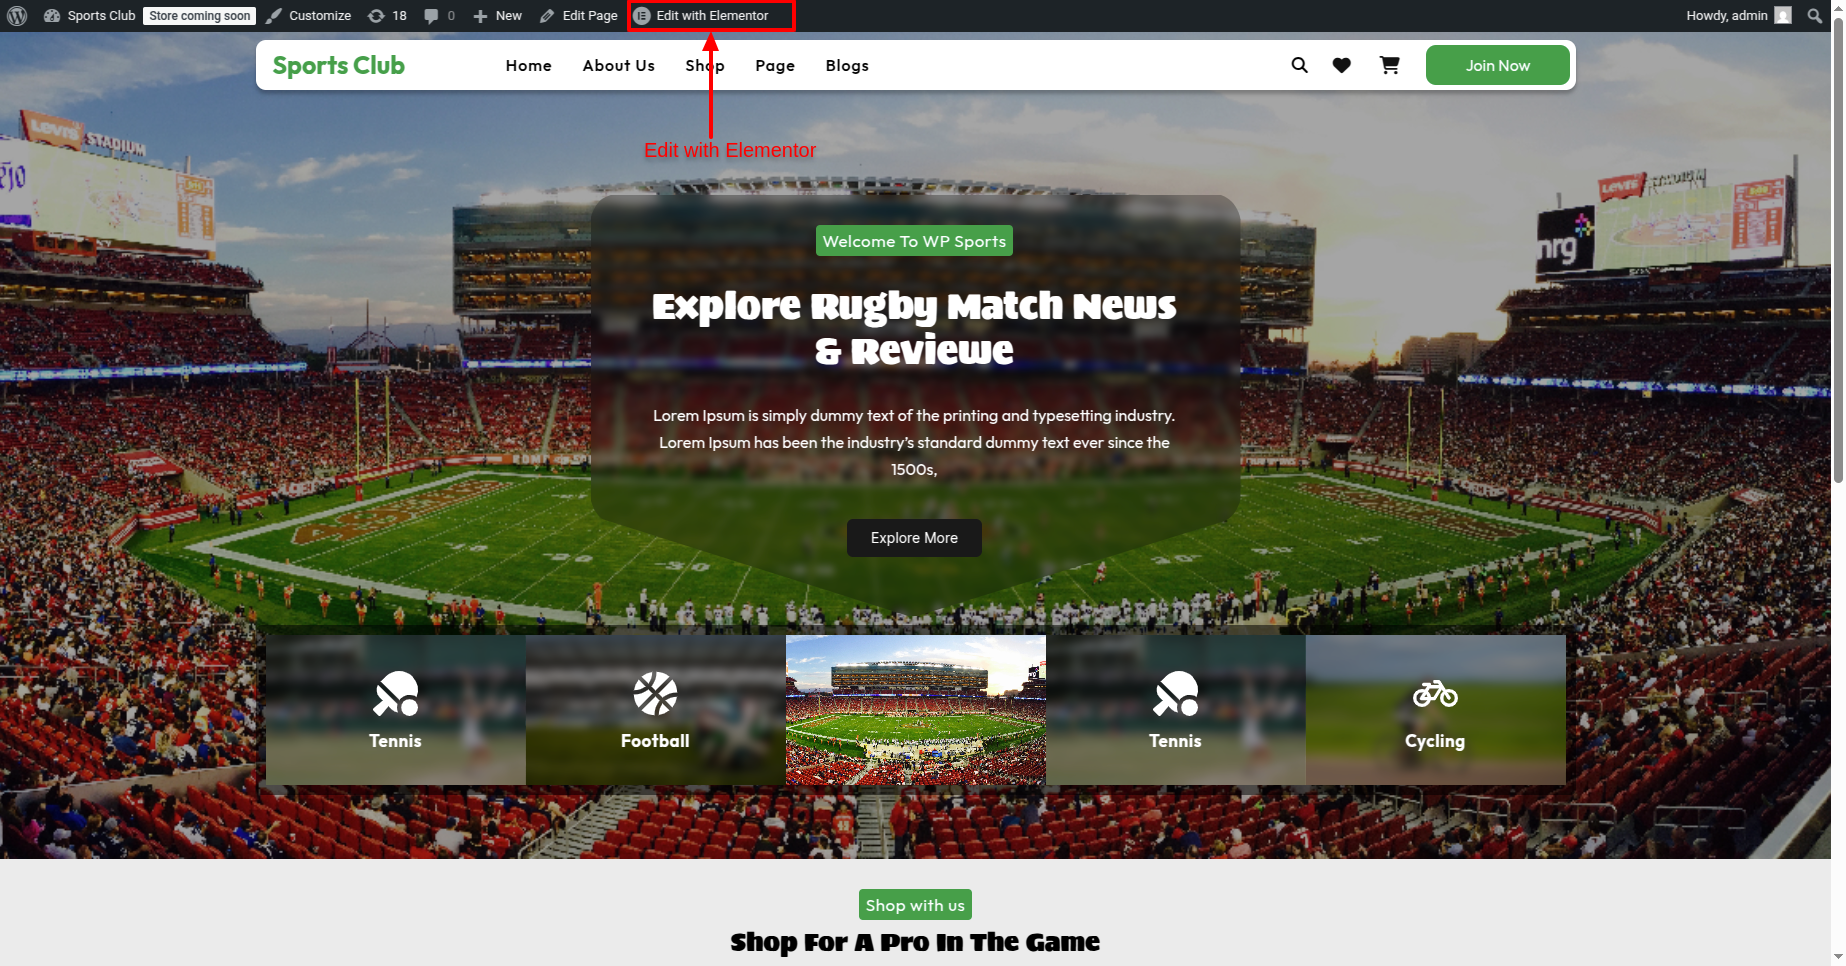Select the Cycling category icon tile
This screenshot has height=966, width=1846.
coord(1435,710)
